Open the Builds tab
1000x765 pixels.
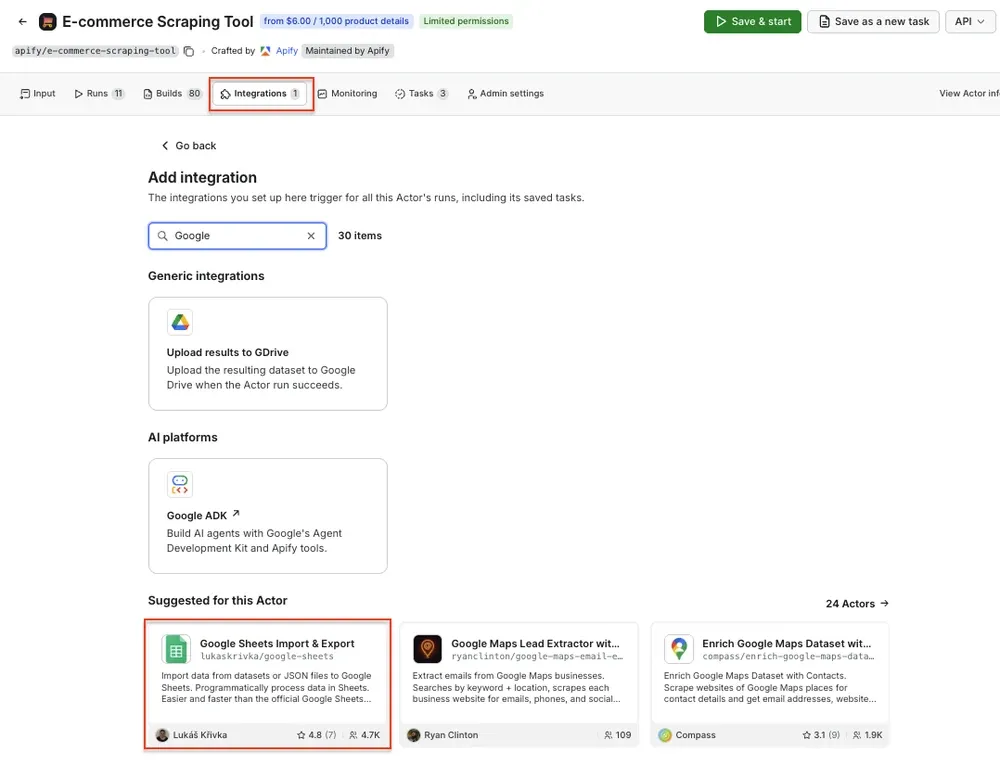pyautogui.click(x=172, y=94)
